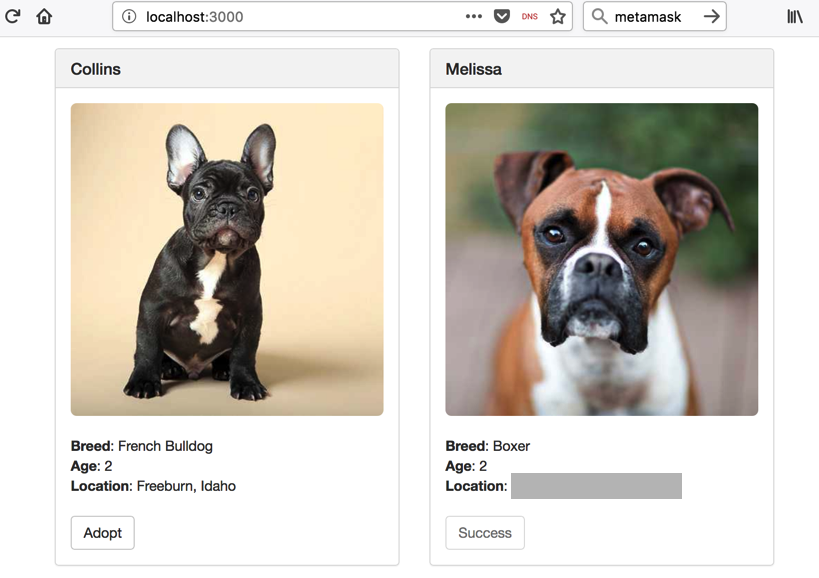Screen dimensions: 819x578
Task: Click the search magnifier icon
Action: coord(600,17)
